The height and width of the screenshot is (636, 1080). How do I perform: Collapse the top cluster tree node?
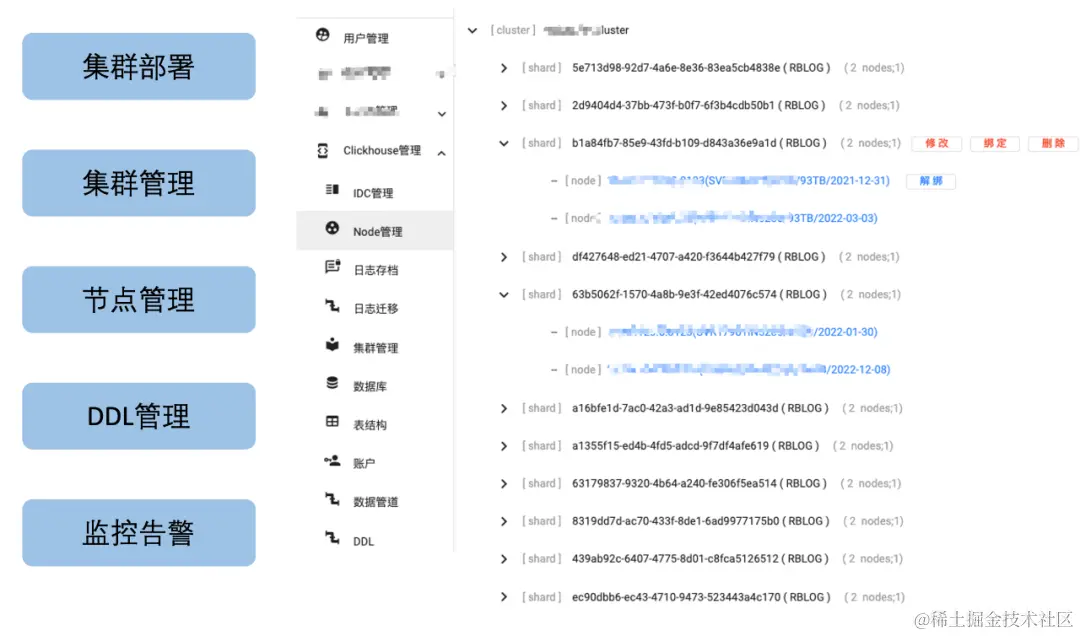[x=472, y=30]
